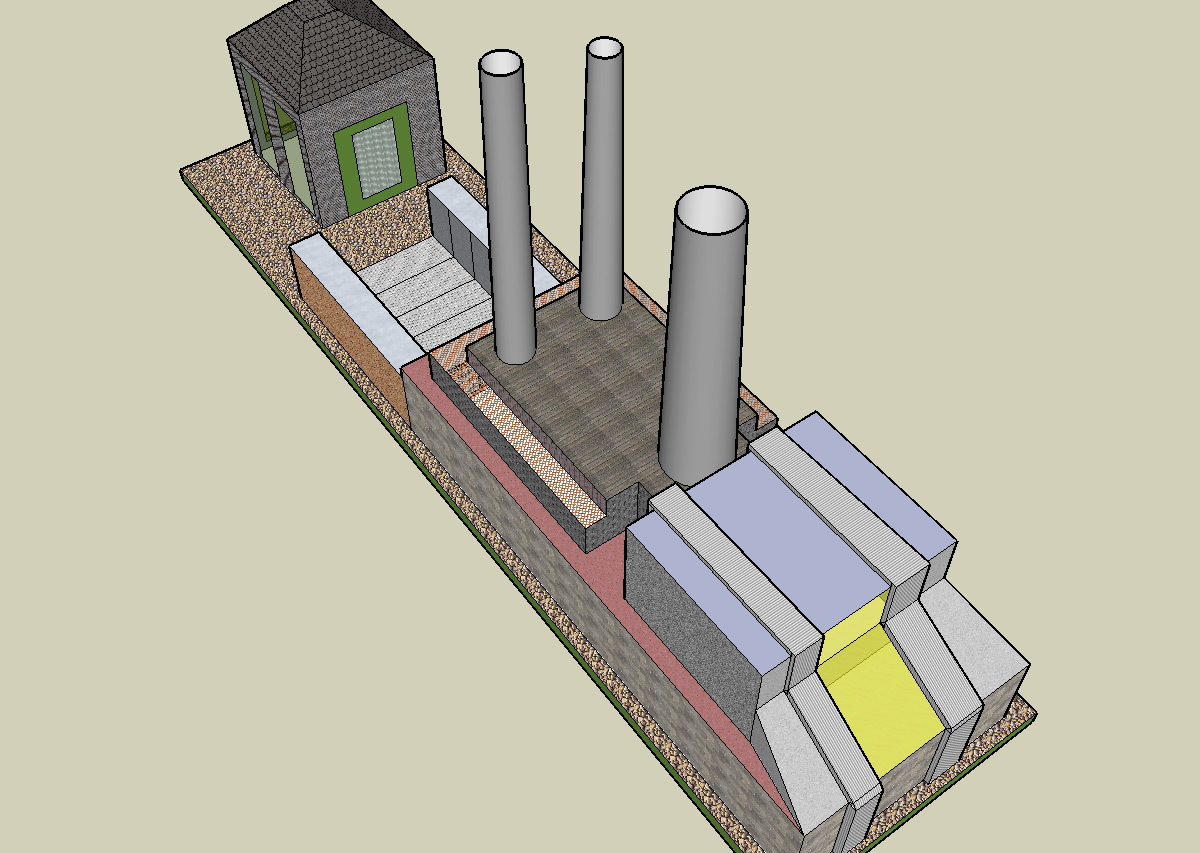Select the large lavender panel beside the chimney
Viewport: 1200px width, 853px height.
pos(790,540)
